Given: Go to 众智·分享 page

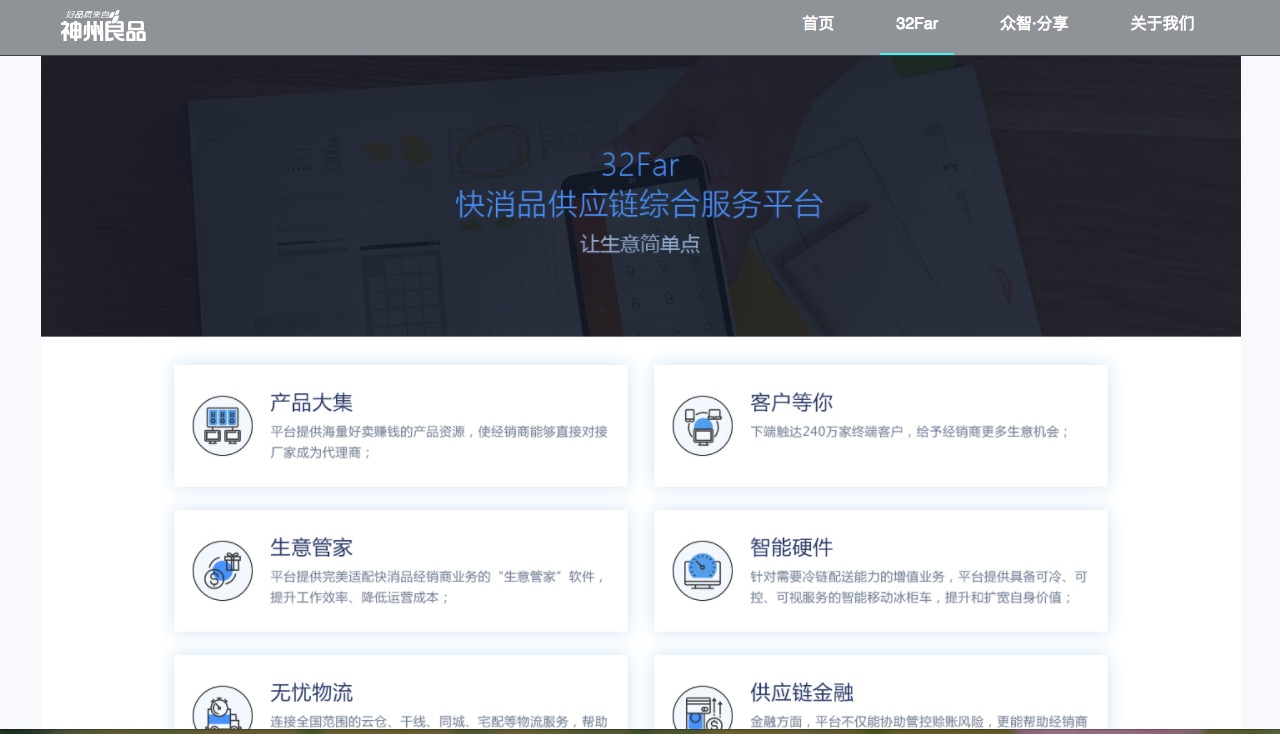Looking at the screenshot, I should (x=1034, y=24).
